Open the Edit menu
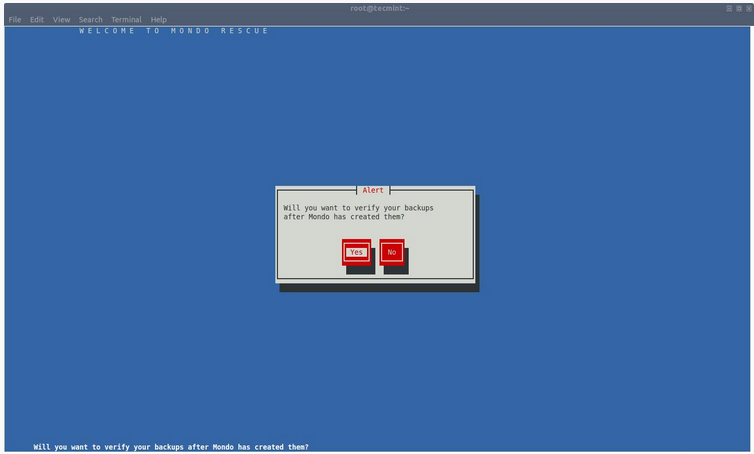 (37, 20)
